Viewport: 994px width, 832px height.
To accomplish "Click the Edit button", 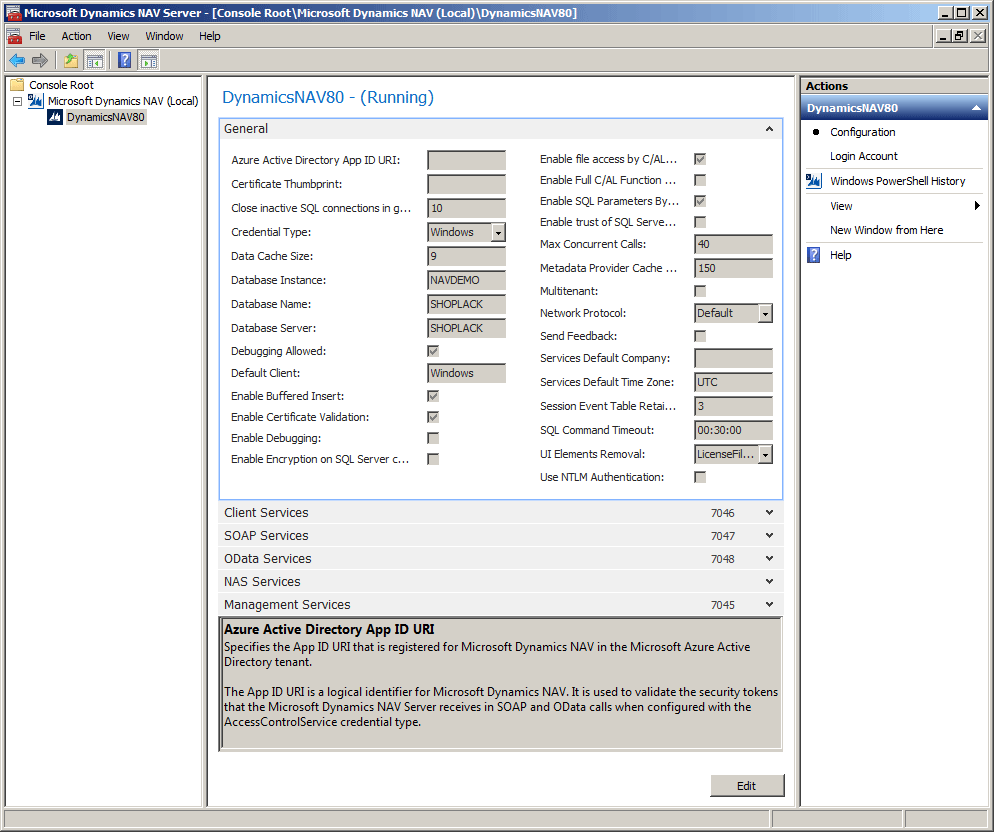I will point(747,786).
